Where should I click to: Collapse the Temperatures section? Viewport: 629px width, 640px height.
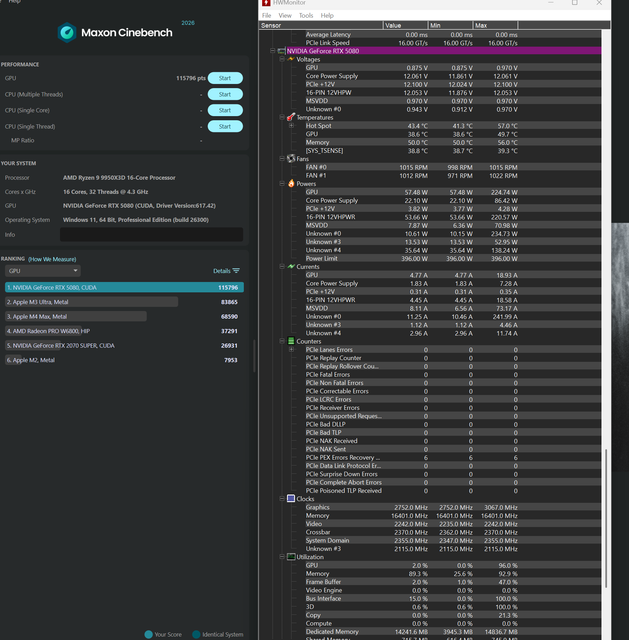click(282, 117)
